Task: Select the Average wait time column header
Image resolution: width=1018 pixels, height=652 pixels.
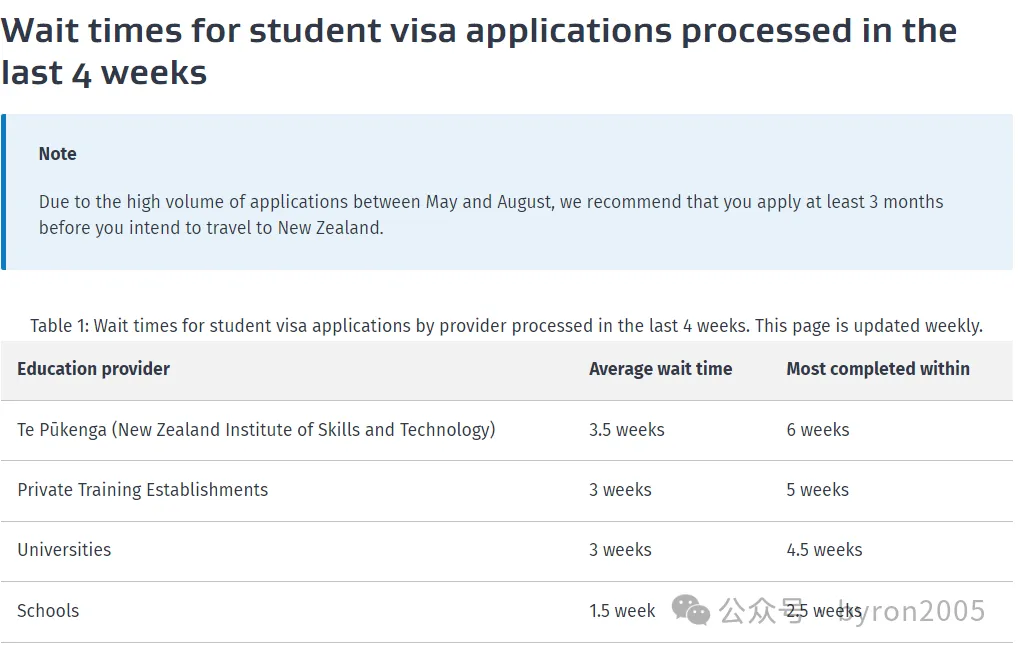Action: (660, 369)
